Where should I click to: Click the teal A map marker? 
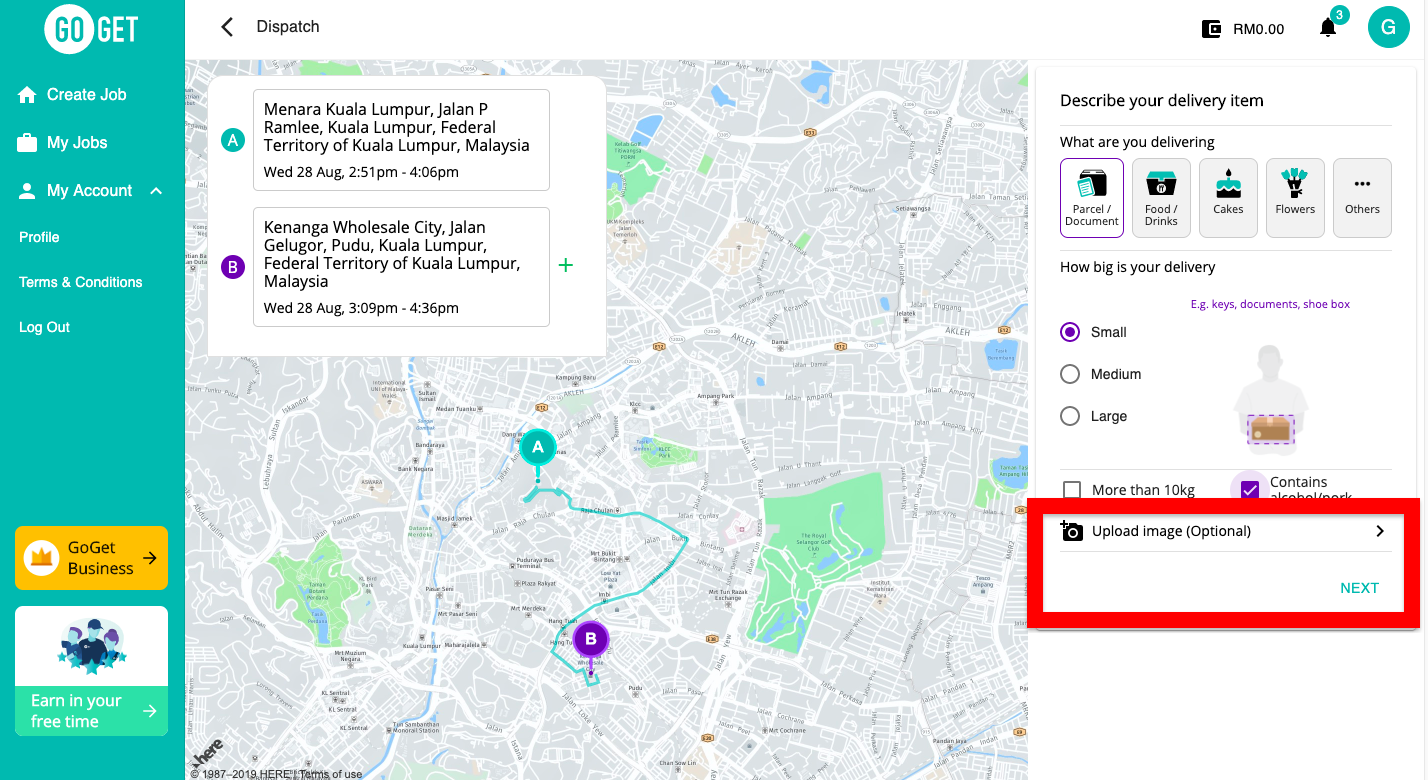(x=538, y=449)
